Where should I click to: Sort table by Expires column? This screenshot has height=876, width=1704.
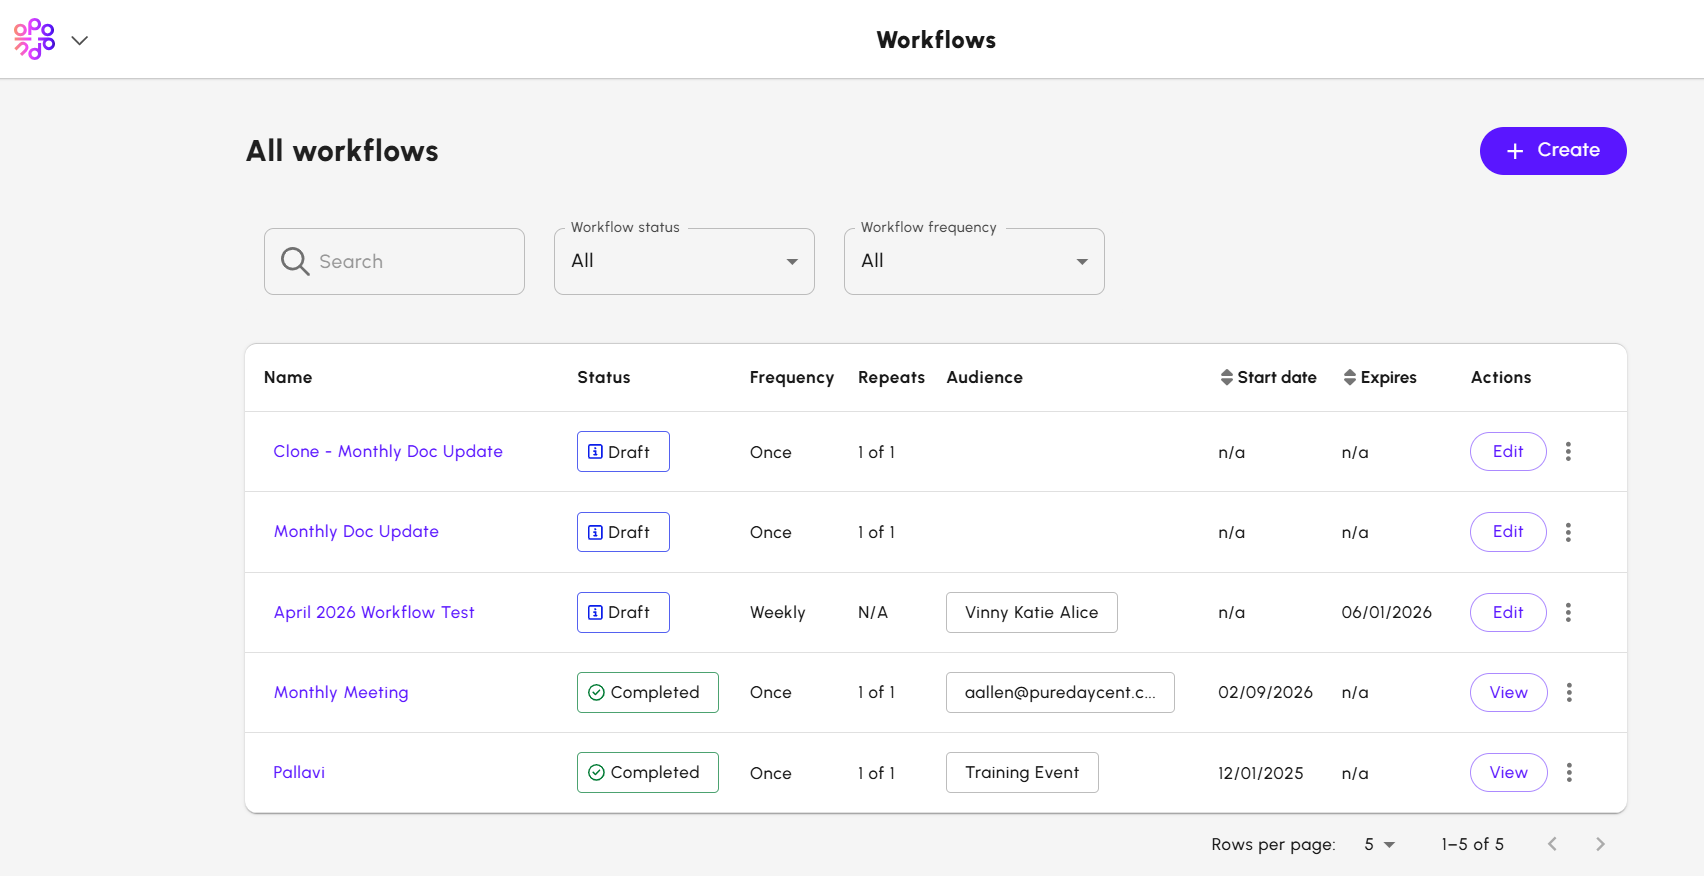[x=1380, y=377]
